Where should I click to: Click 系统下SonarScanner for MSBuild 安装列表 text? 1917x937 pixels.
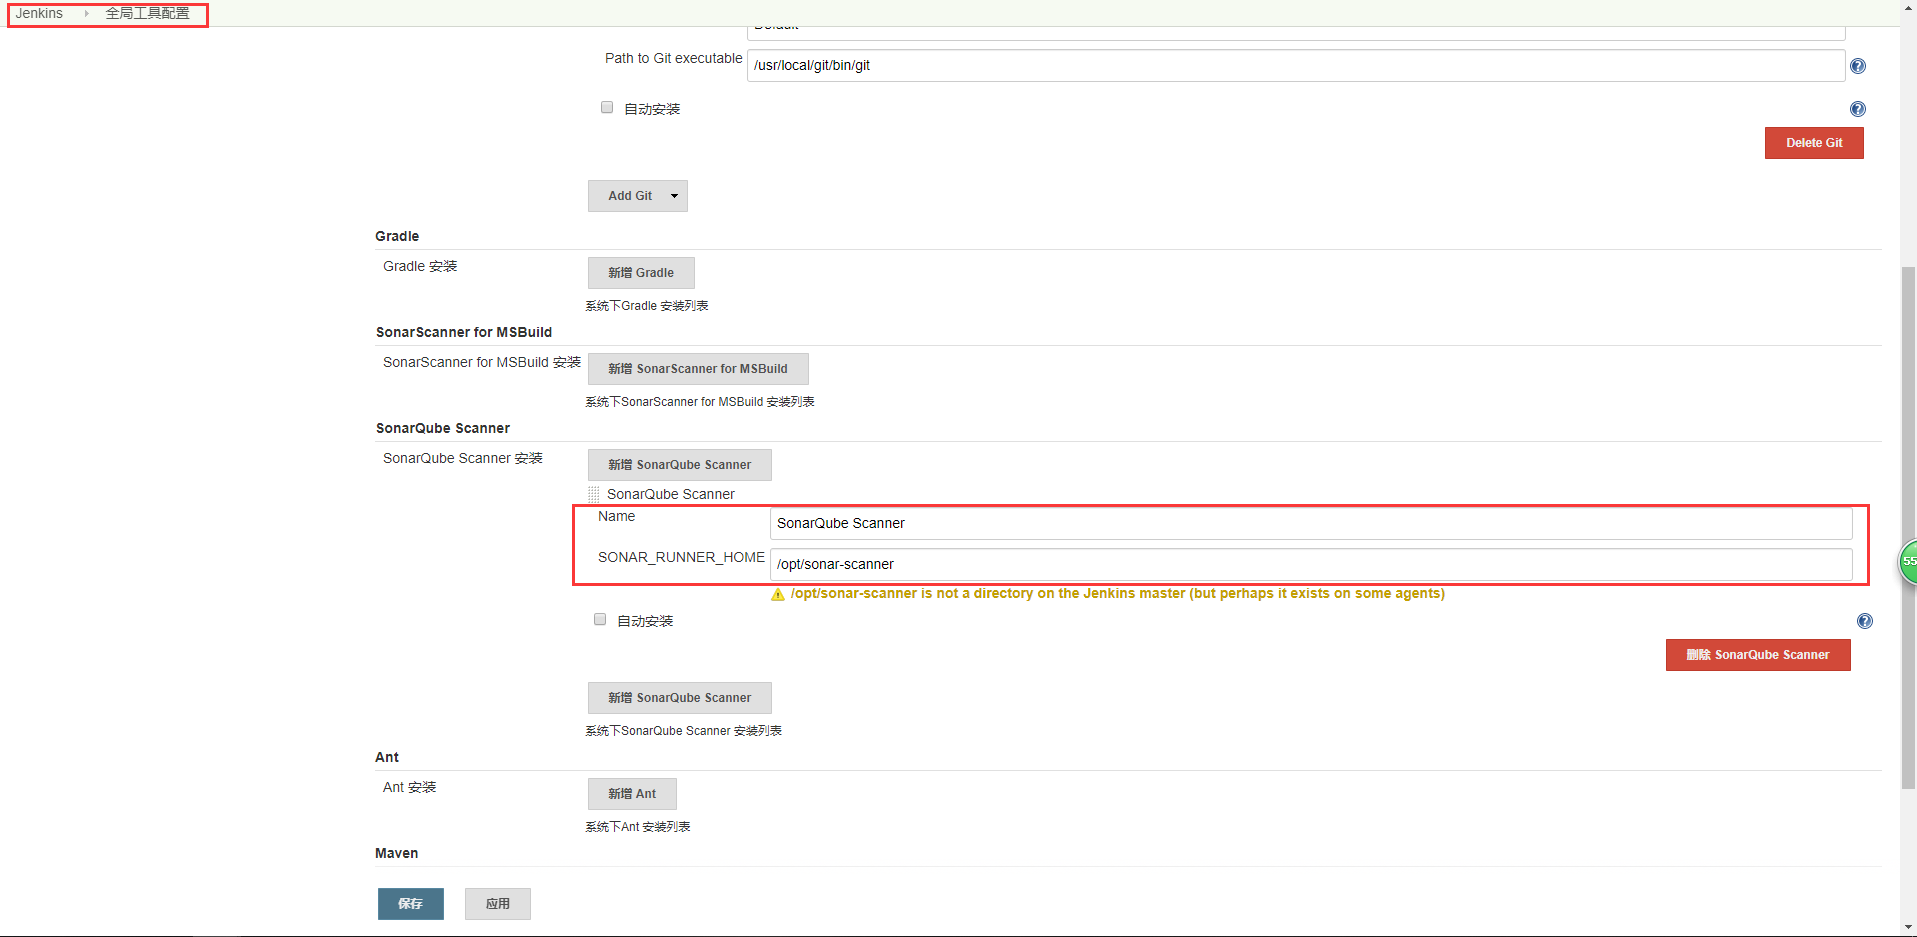(700, 402)
